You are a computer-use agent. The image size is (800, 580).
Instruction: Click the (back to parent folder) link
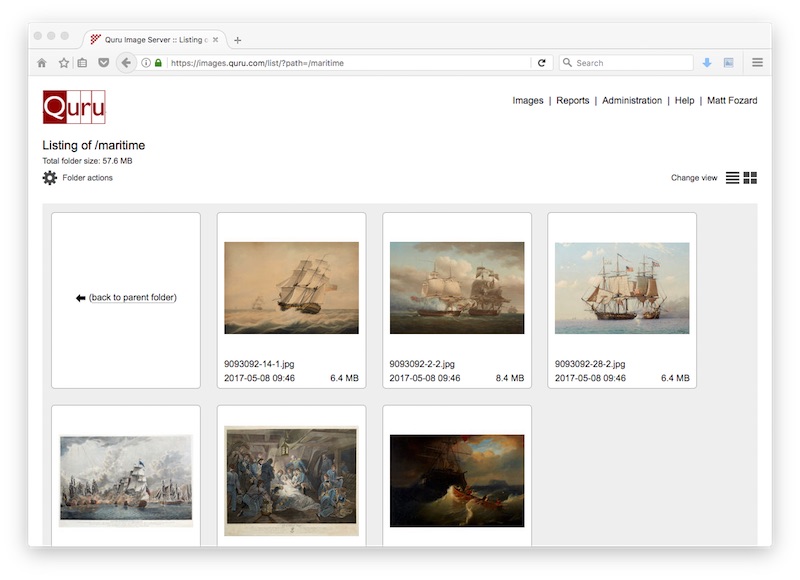pyautogui.click(x=133, y=297)
